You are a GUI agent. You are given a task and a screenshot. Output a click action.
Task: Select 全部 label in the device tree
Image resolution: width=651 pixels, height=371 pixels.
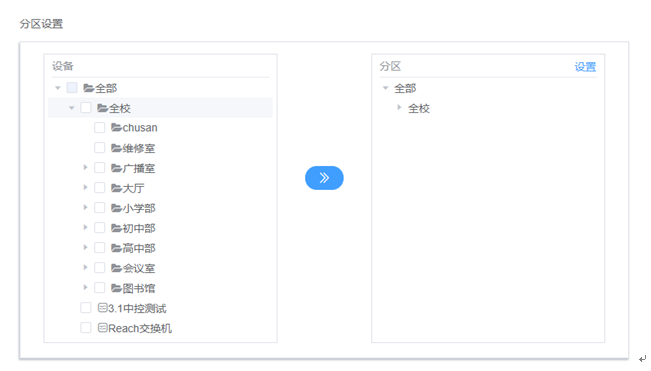(106, 88)
